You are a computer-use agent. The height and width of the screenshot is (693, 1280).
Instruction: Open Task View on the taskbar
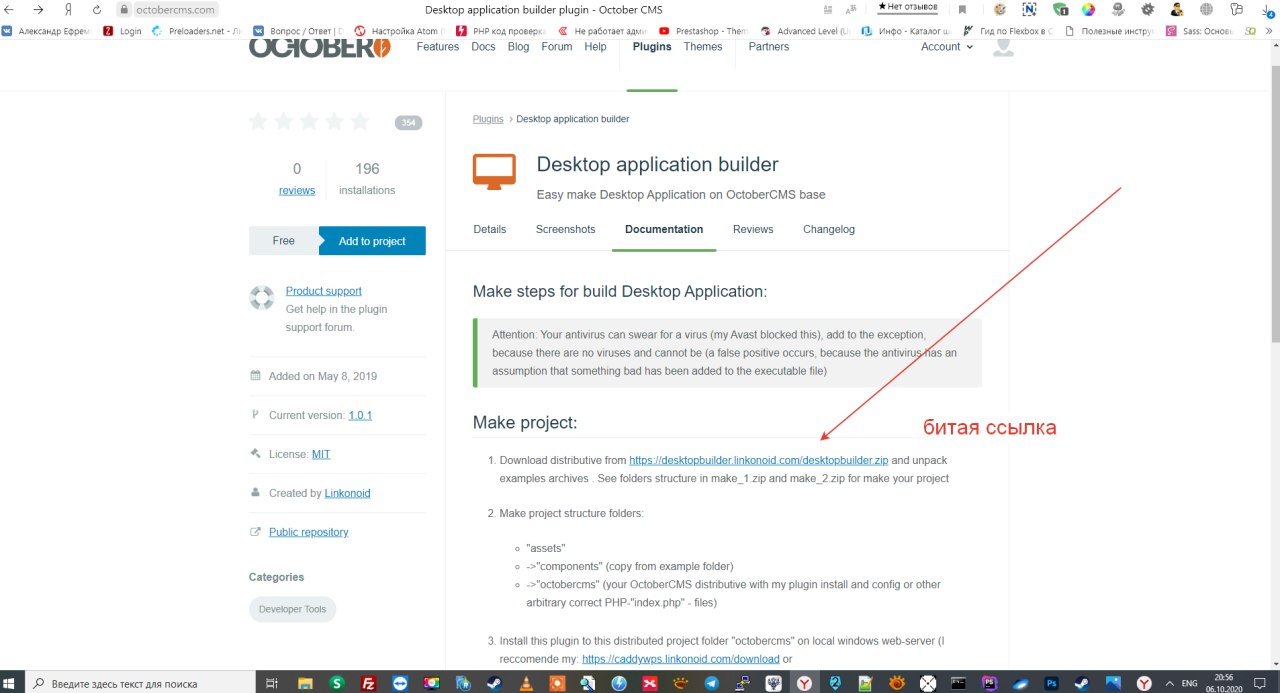(272, 683)
